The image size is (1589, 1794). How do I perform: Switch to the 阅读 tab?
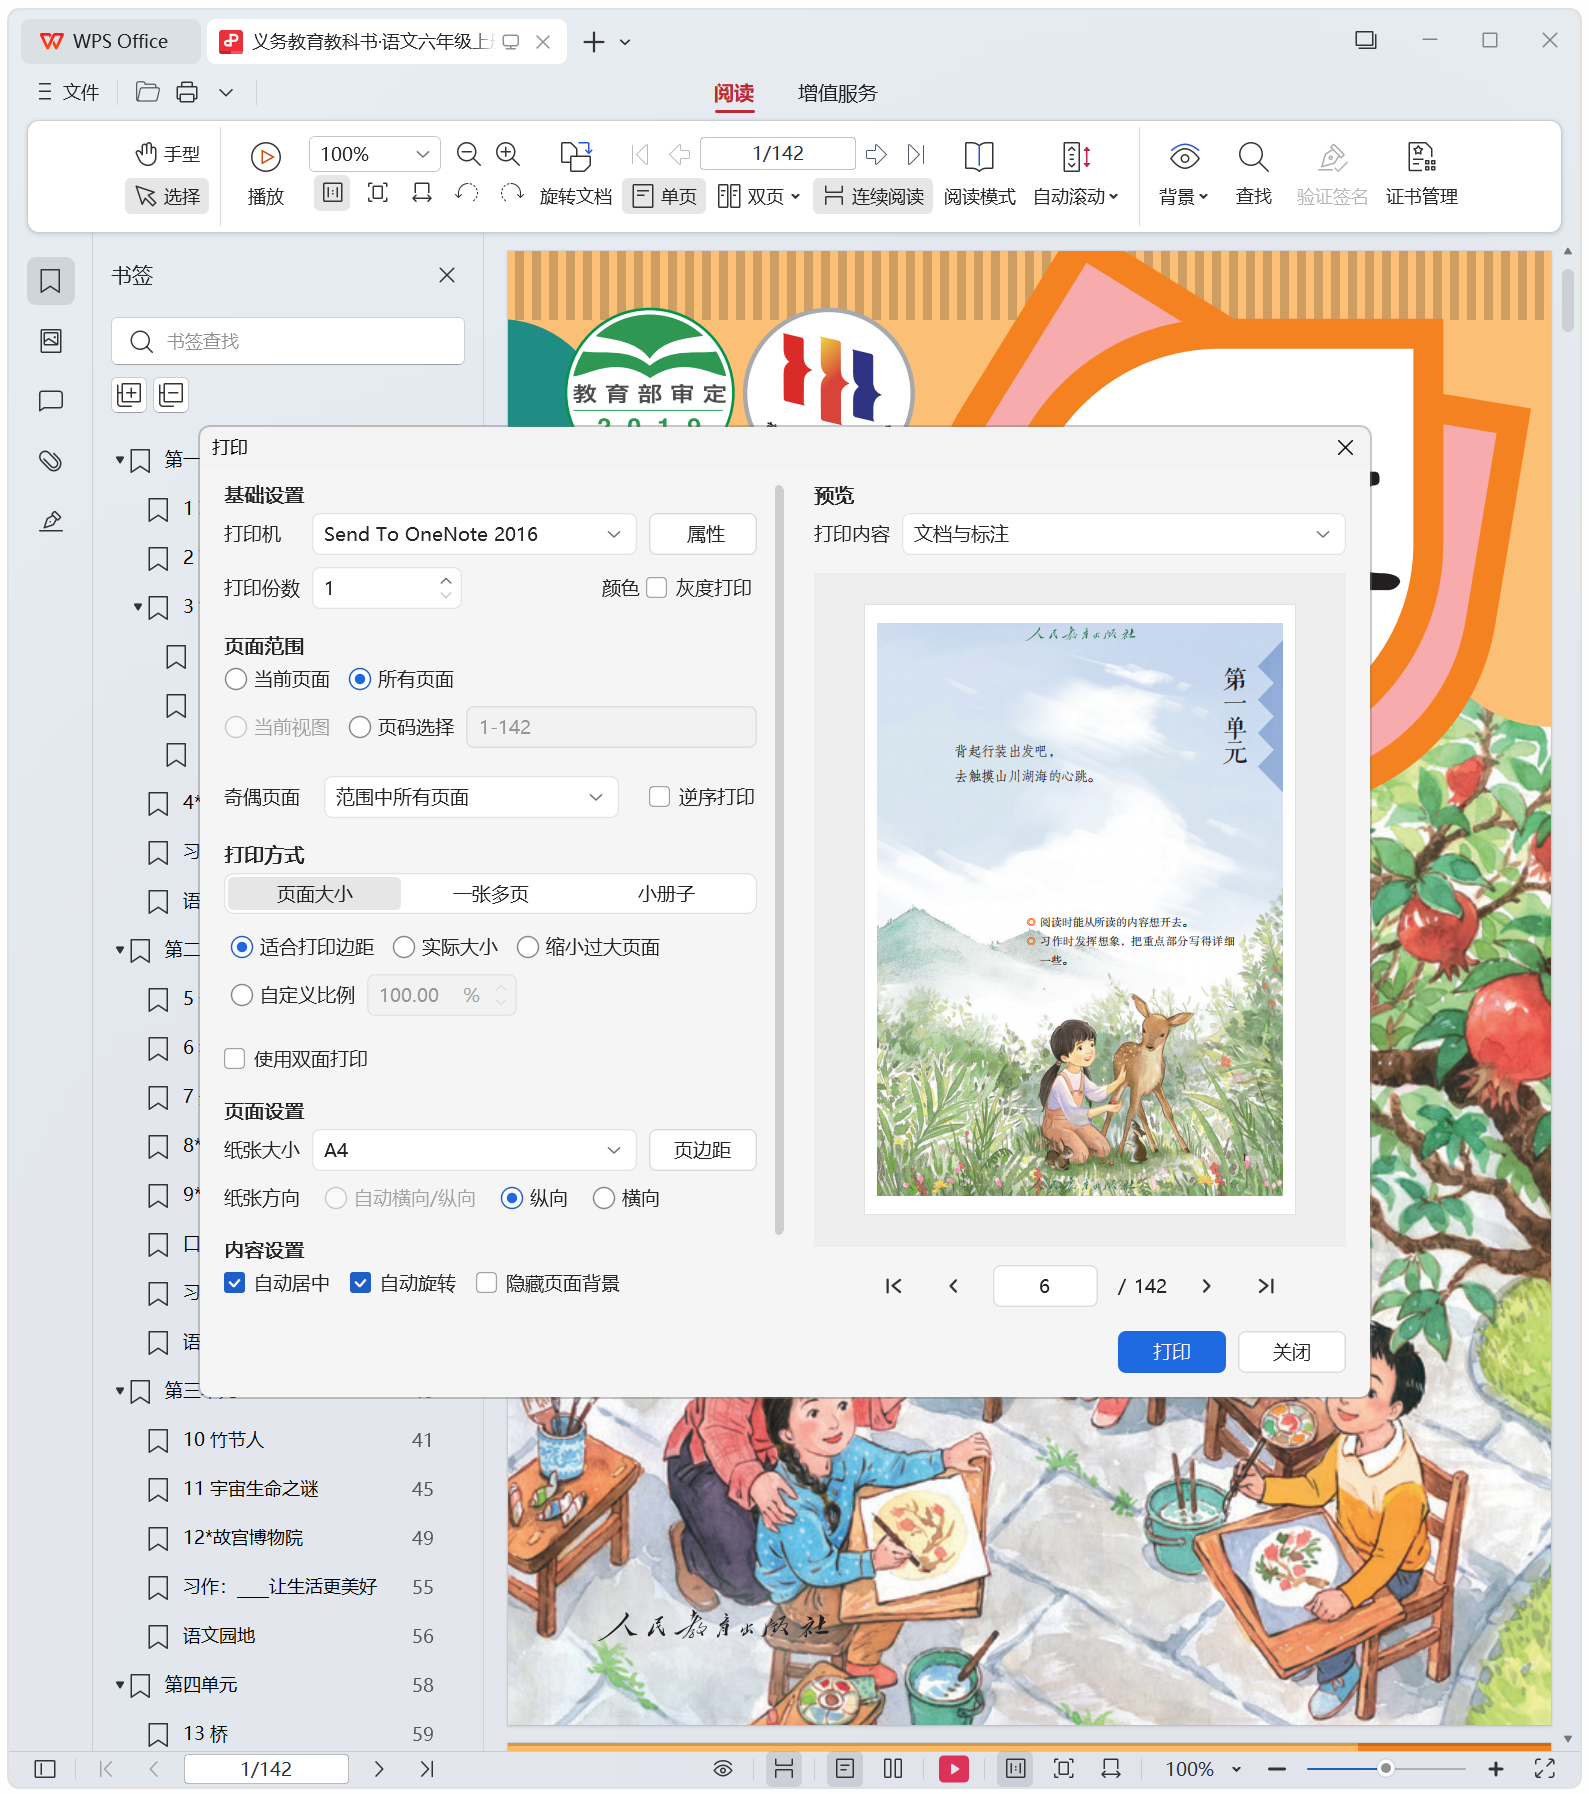point(734,93)
